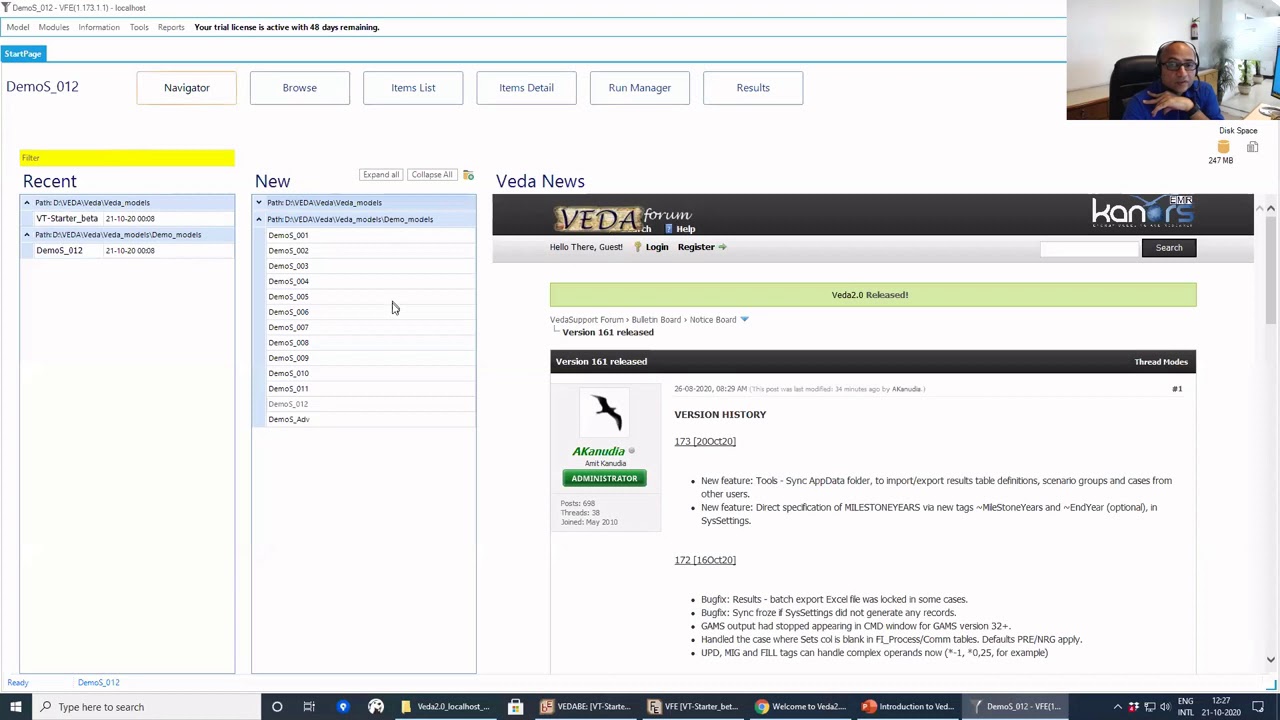Click the post number #1 link
This screenshot has height=720, width=1280.
[1177, 389]
